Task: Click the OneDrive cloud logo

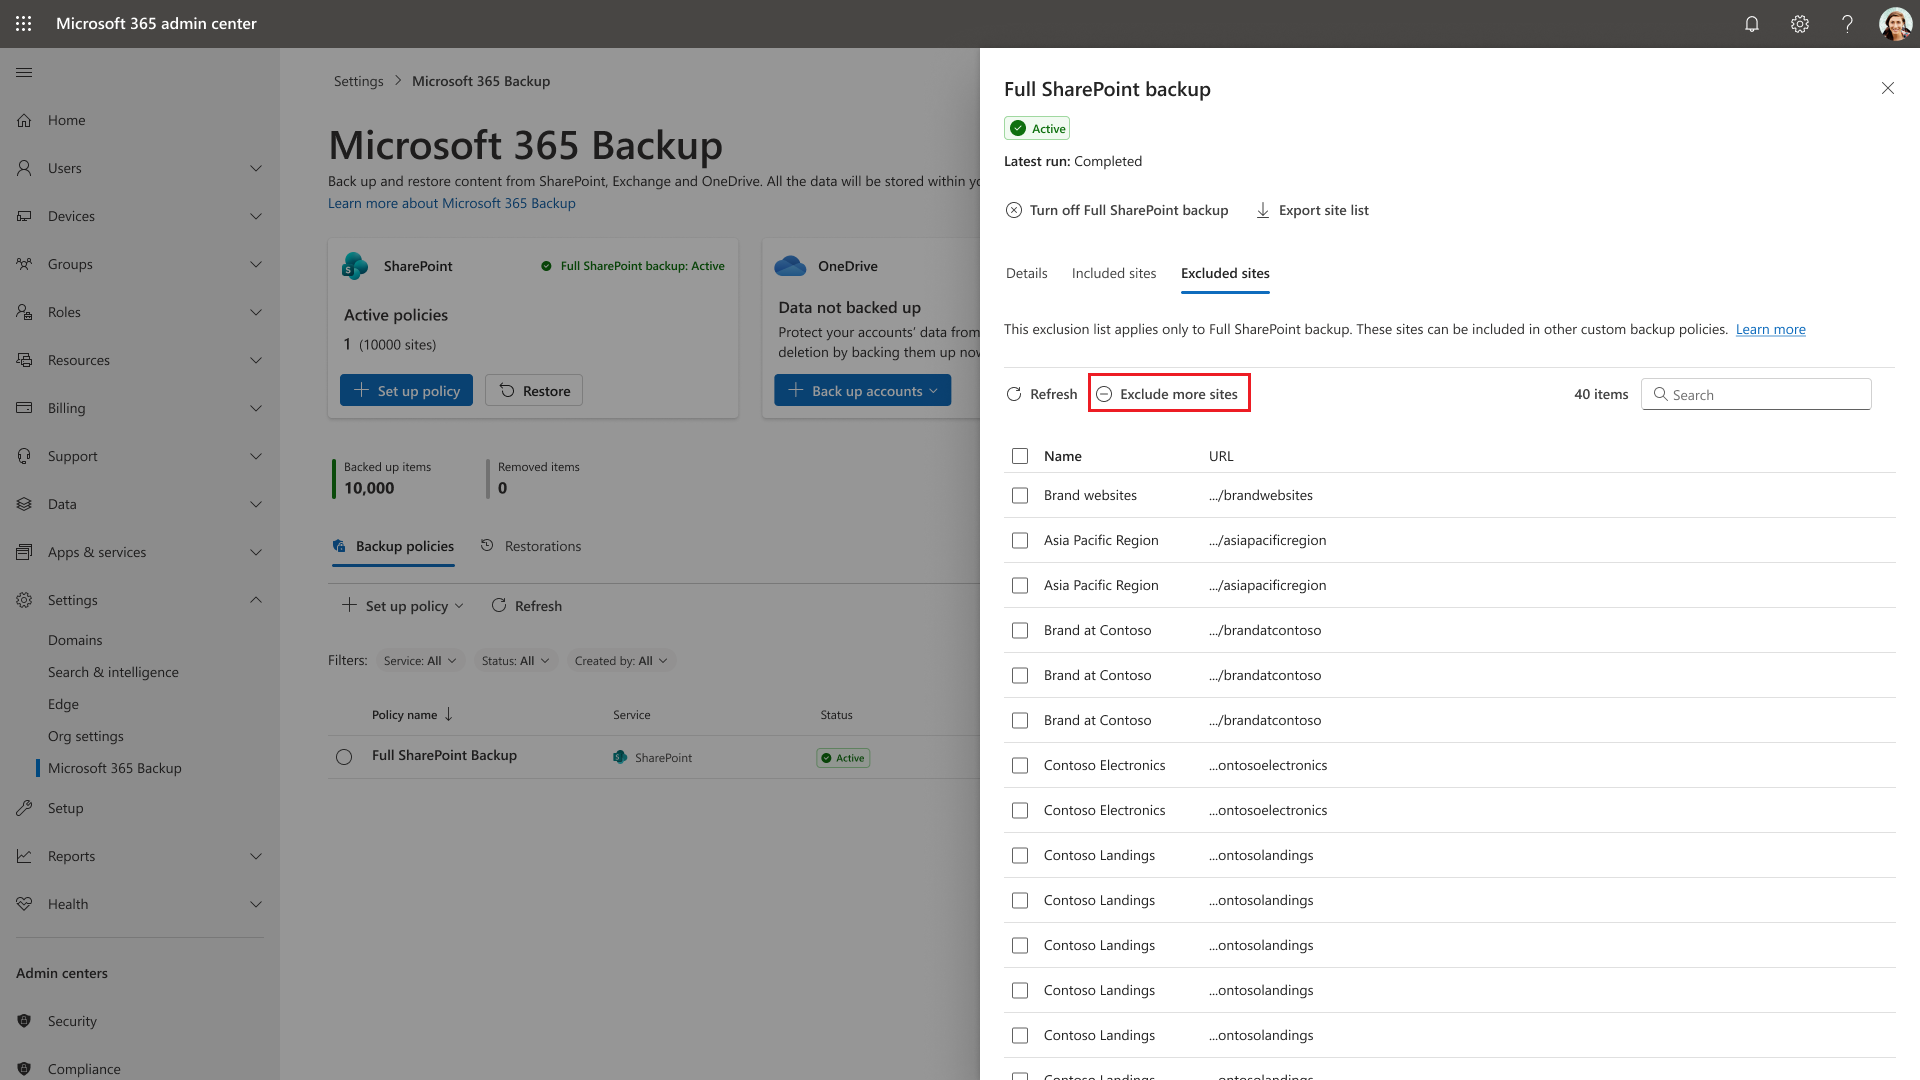Action: point(790,266)
